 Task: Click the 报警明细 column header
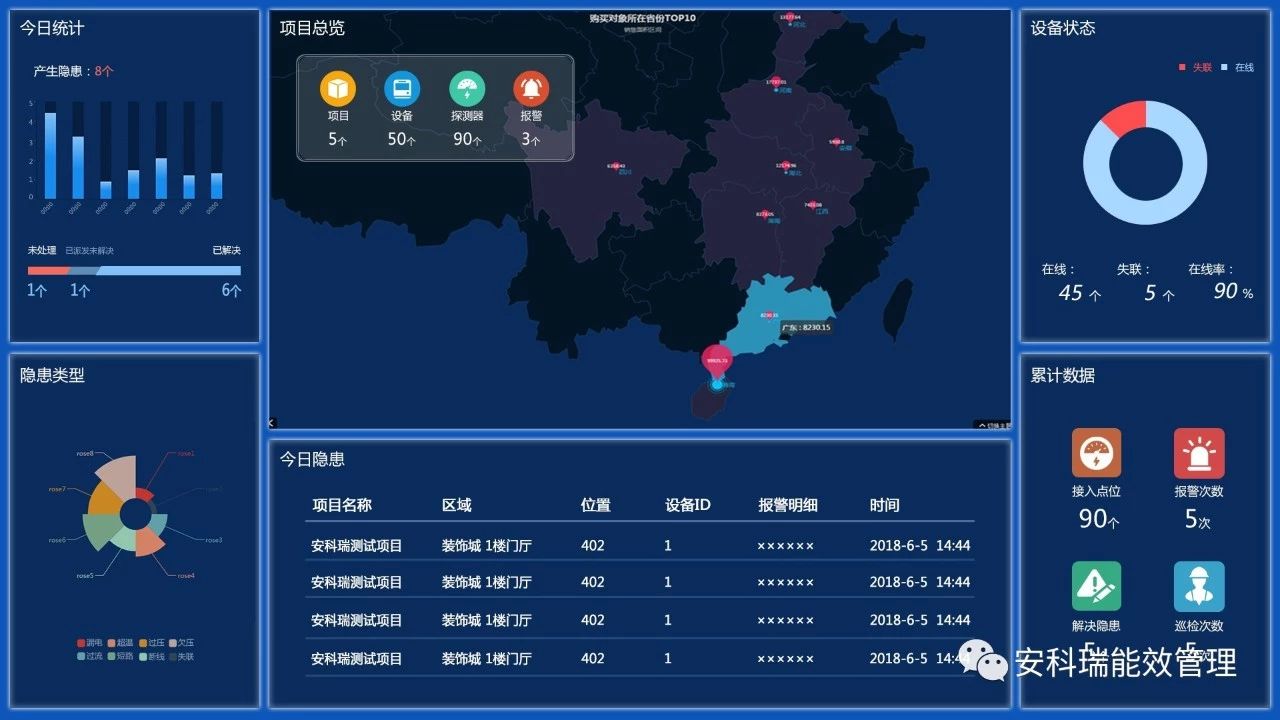coord(788,505)
